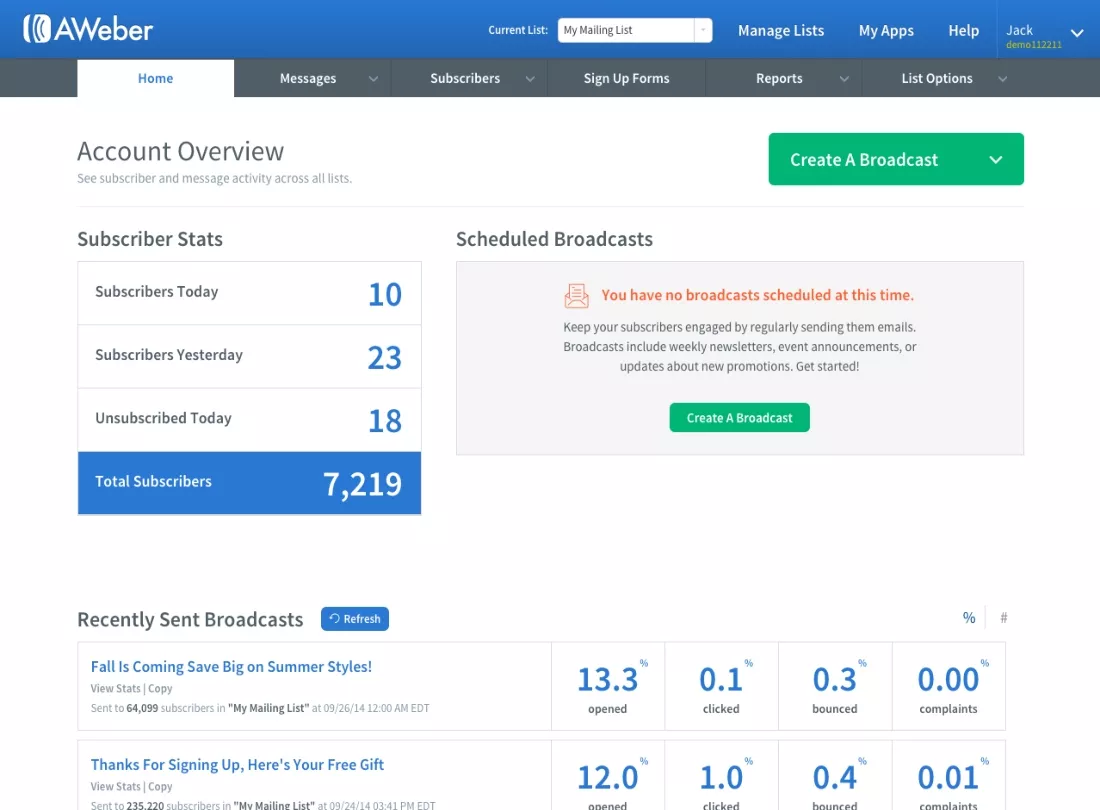Expand the Messages menu arrow
Viewport: 1100px width, 810px height.
[x=374, y=79]
